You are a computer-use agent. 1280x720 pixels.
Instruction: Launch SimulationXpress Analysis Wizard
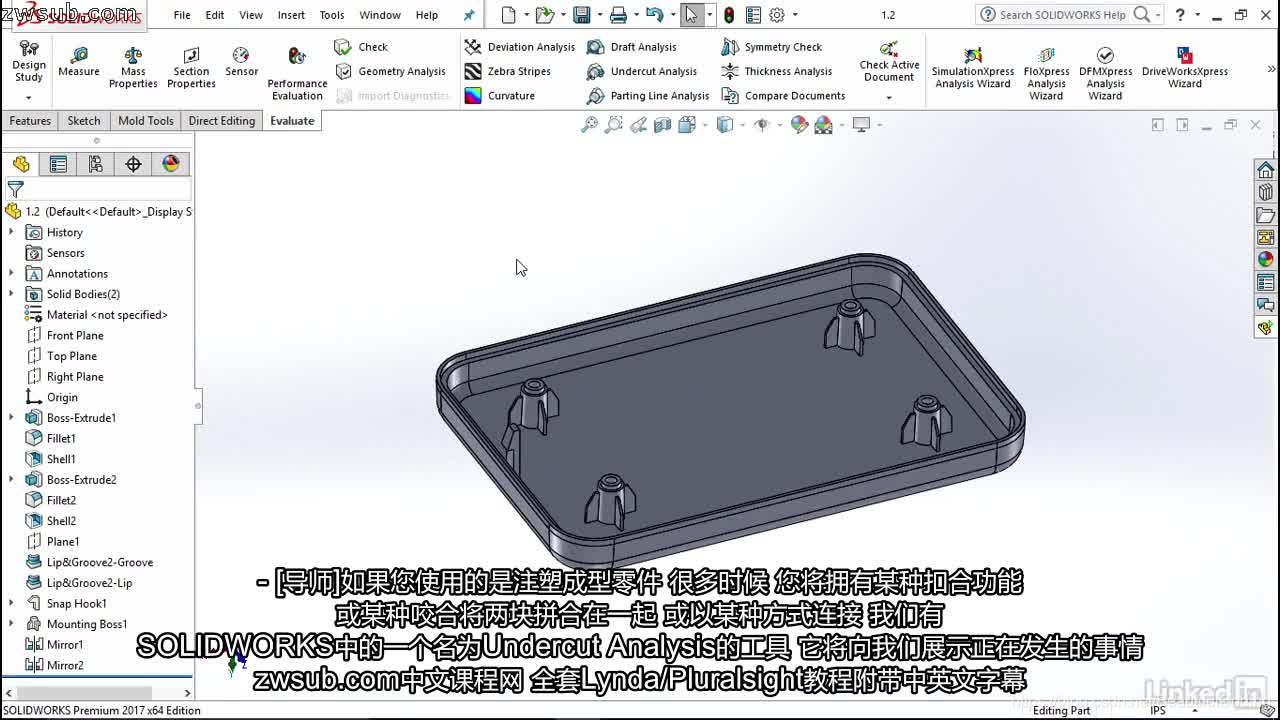click(973, 68)
